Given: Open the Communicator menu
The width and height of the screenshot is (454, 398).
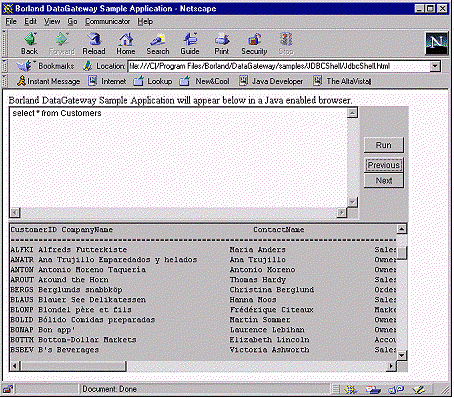Looking at the screenshot, I should [x=107, y=22].
